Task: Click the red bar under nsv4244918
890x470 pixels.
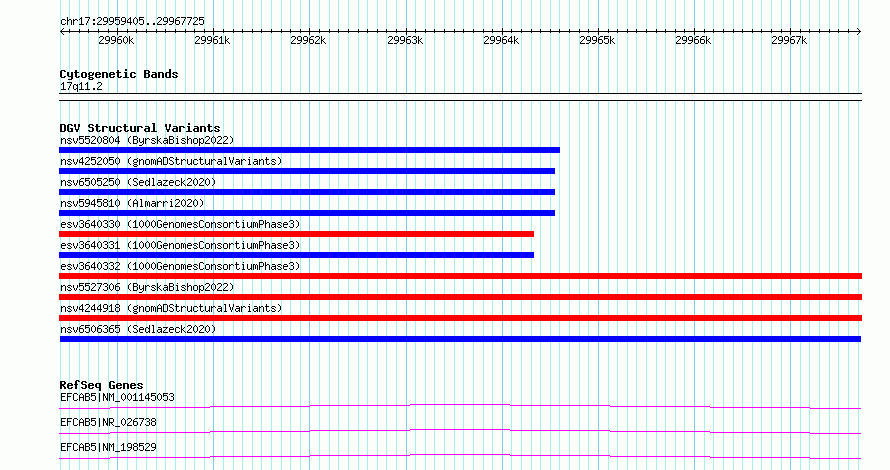Action: pyautogui.click(x=460, y=318)
